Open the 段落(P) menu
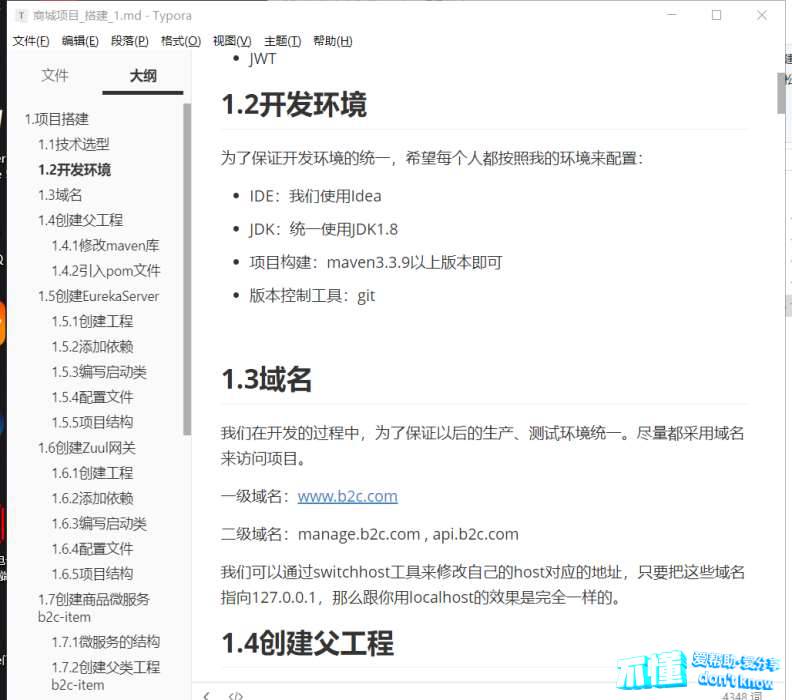The image size is (792, 700). point(130,41)
